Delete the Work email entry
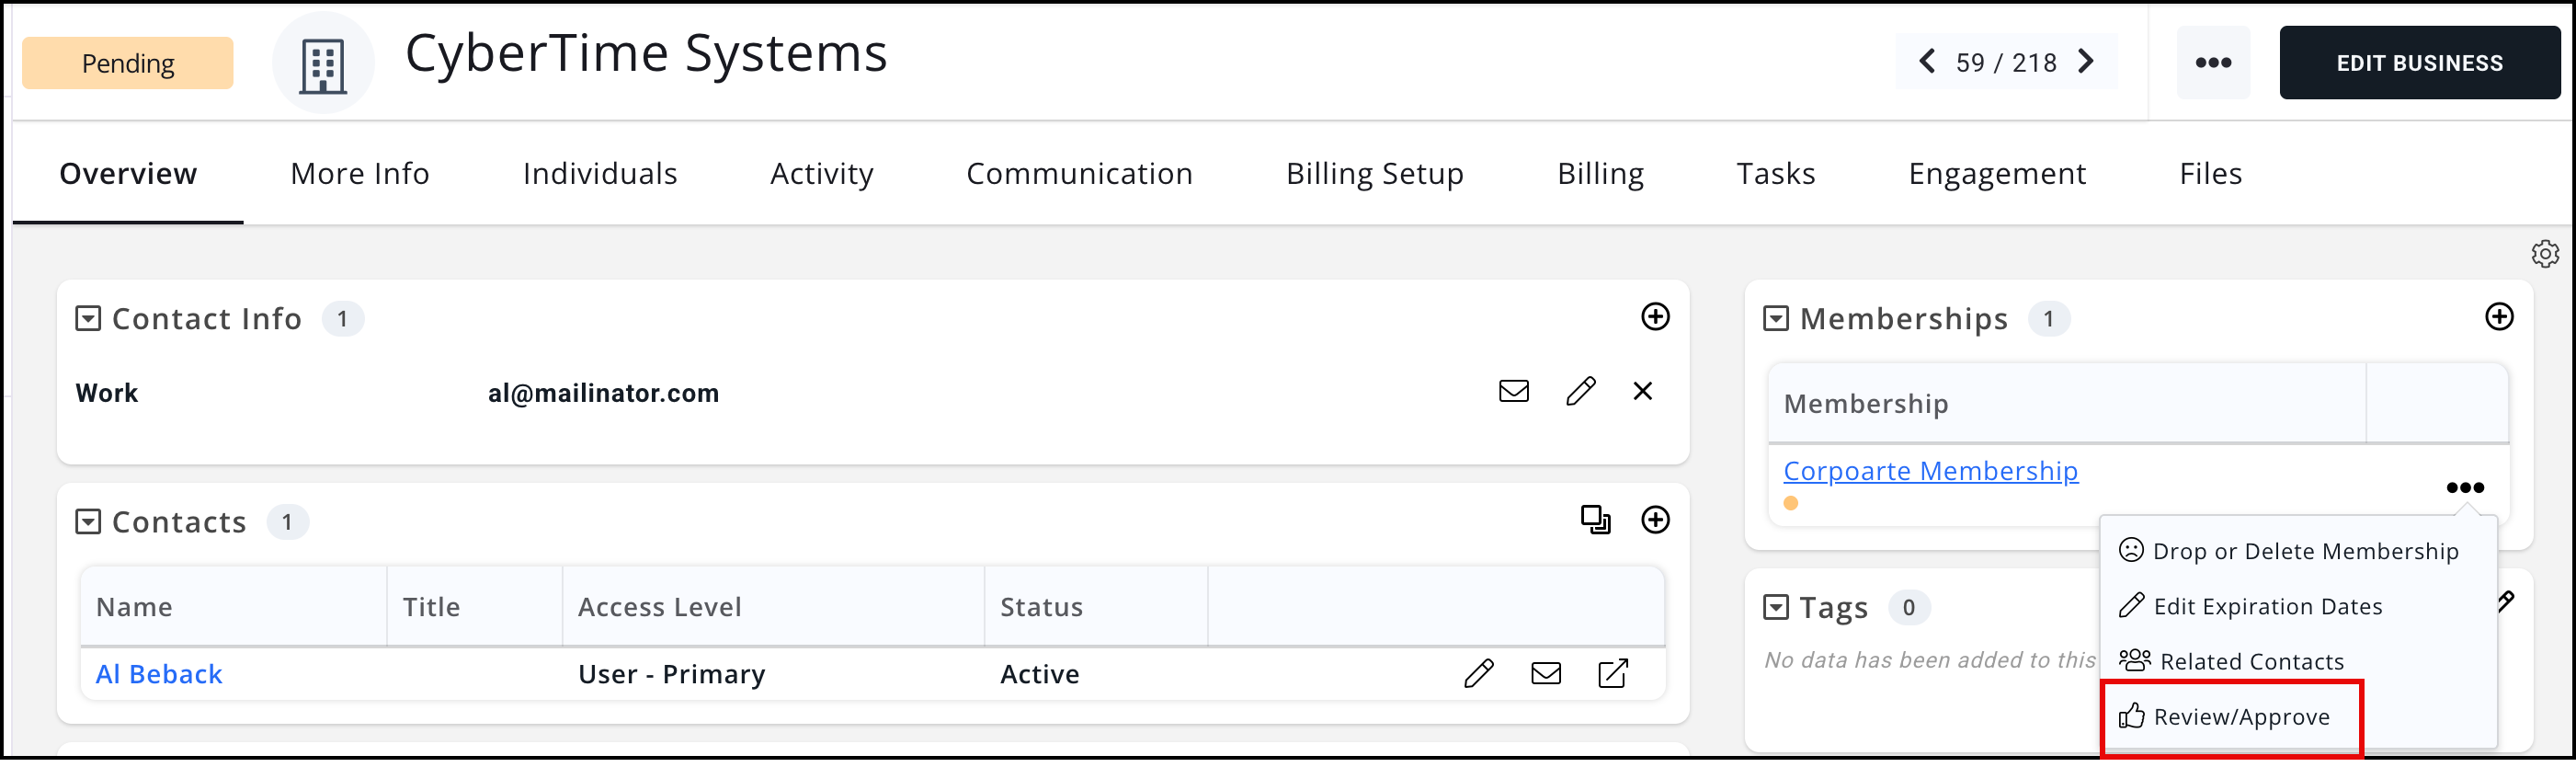This screenshot has height=767, width=2576. coord(1642,393)
